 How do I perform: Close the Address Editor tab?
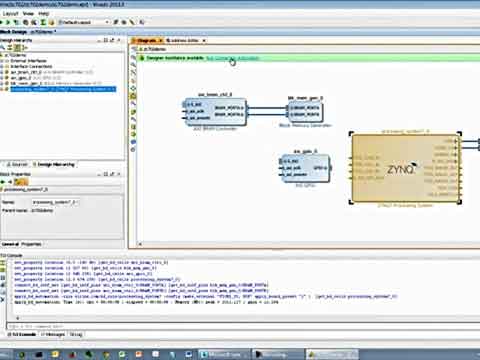204,41
